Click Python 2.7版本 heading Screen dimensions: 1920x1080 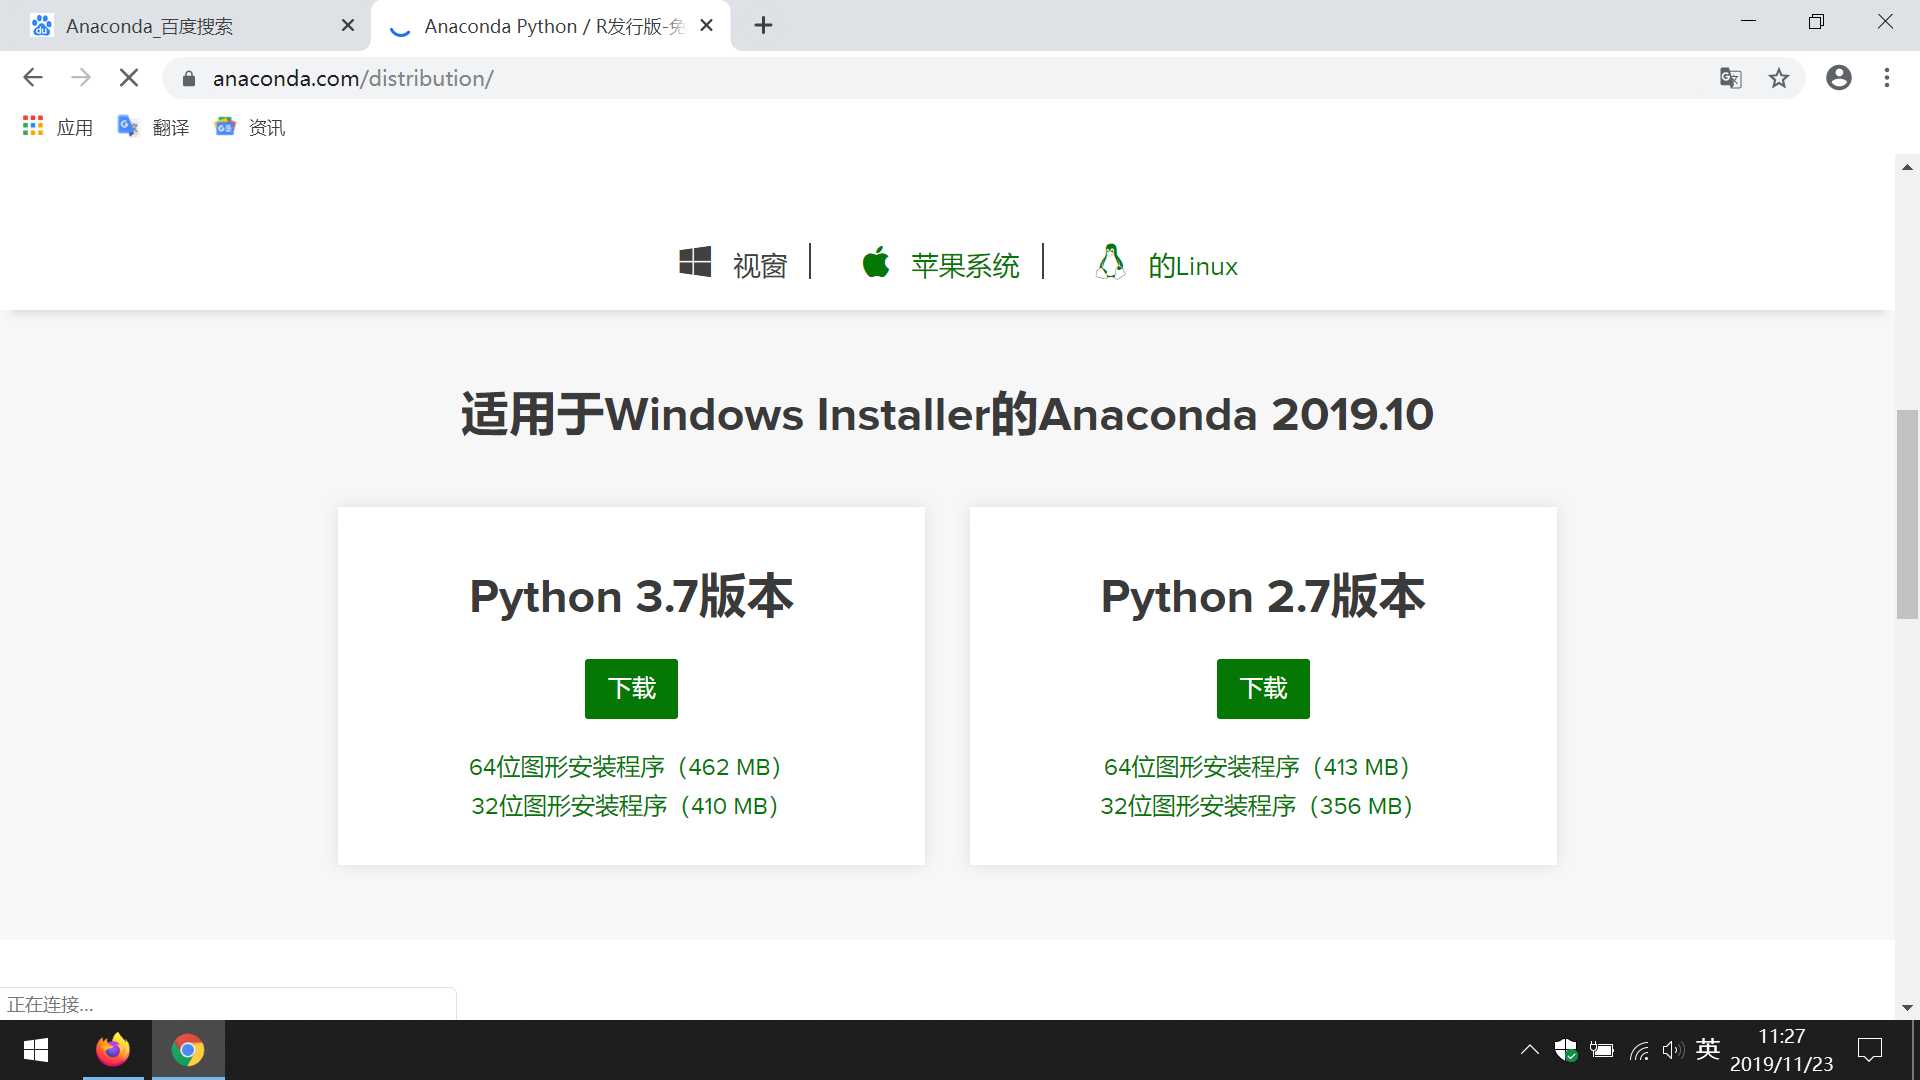pyautogui.click(x=1263, y=596)
